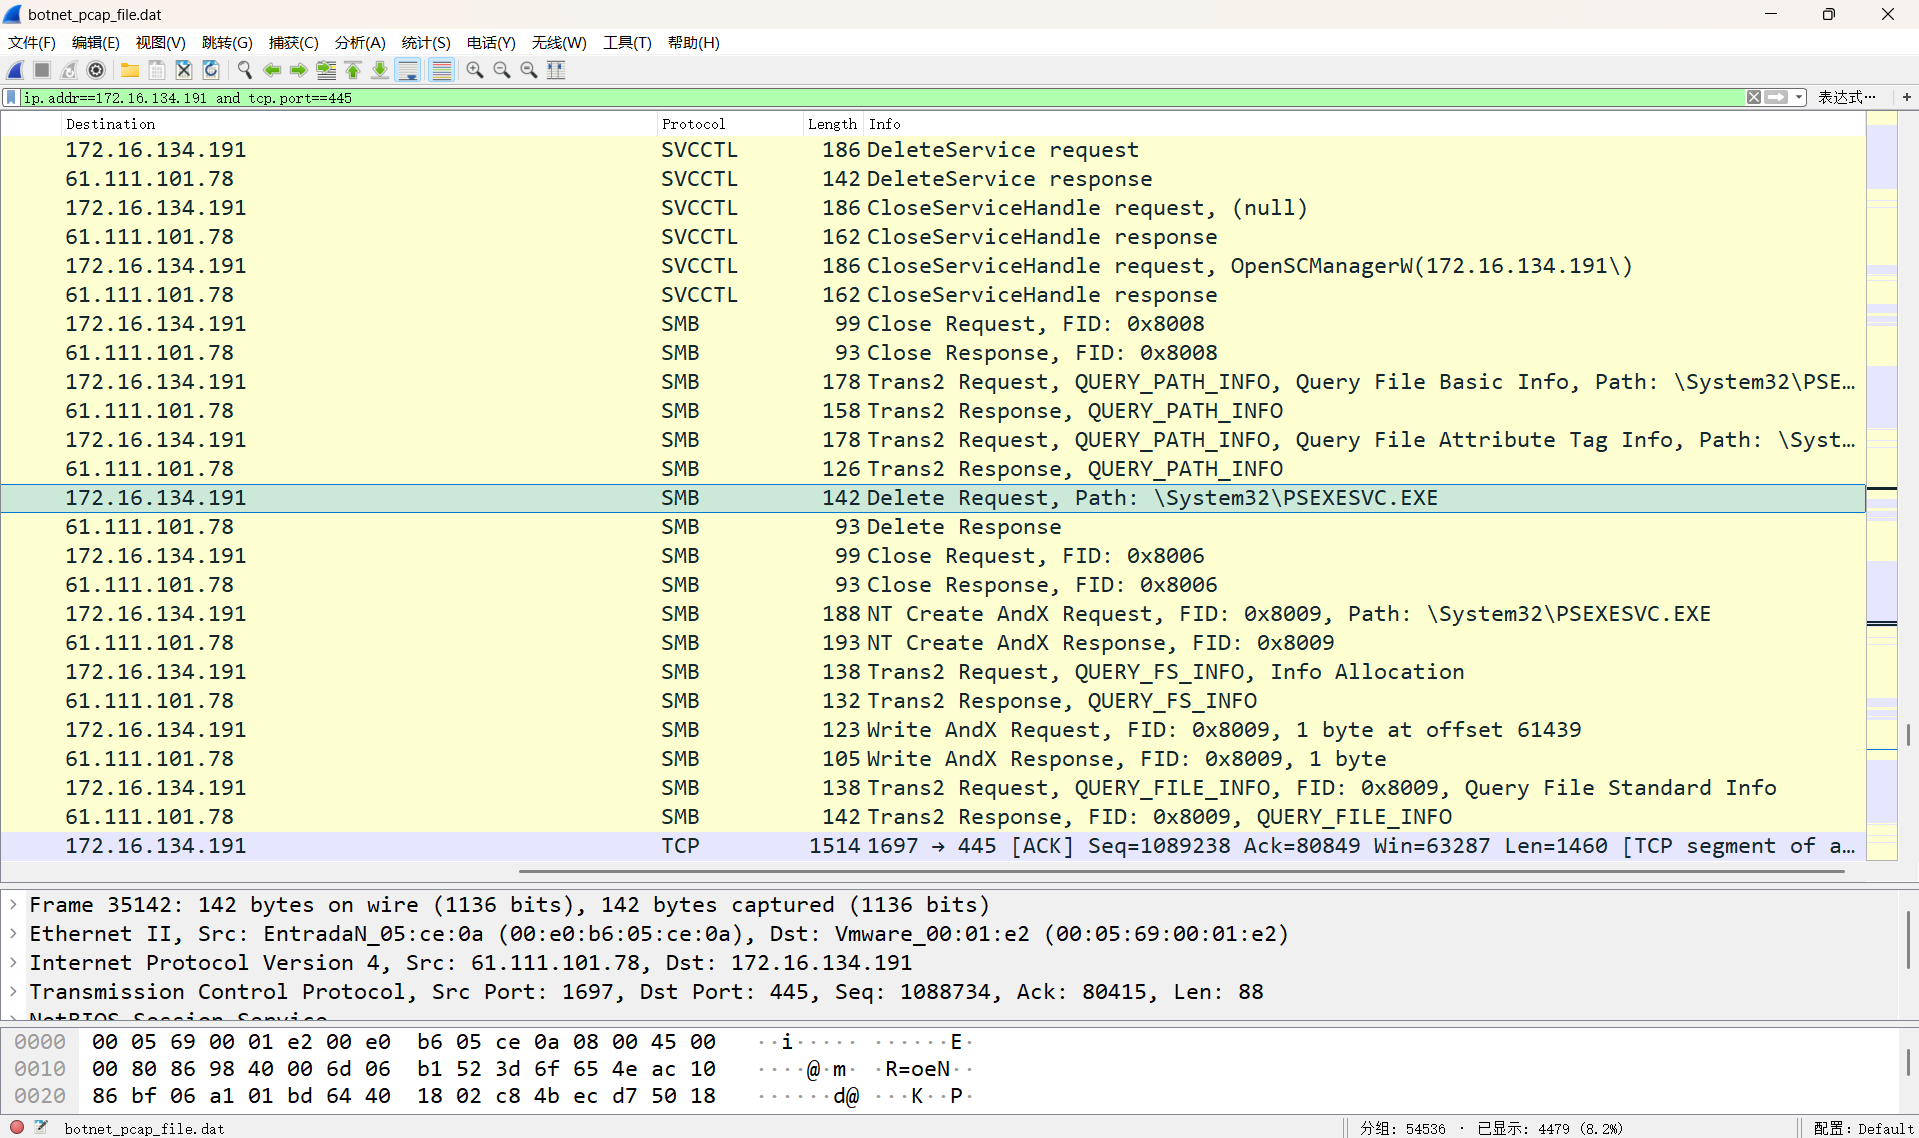Screen dimensions: 1919x1138
Task: Go forward to next packet
Action: pyautogui.click(x=298, y=70)
